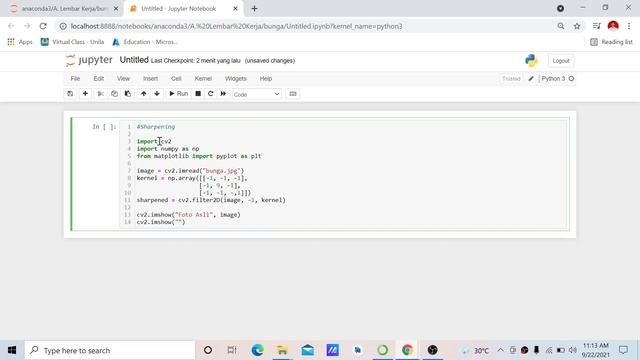Viewport: 640px width, 360px height.
Task: Open the Chrome profile avatar
Action: coord(613,26)
